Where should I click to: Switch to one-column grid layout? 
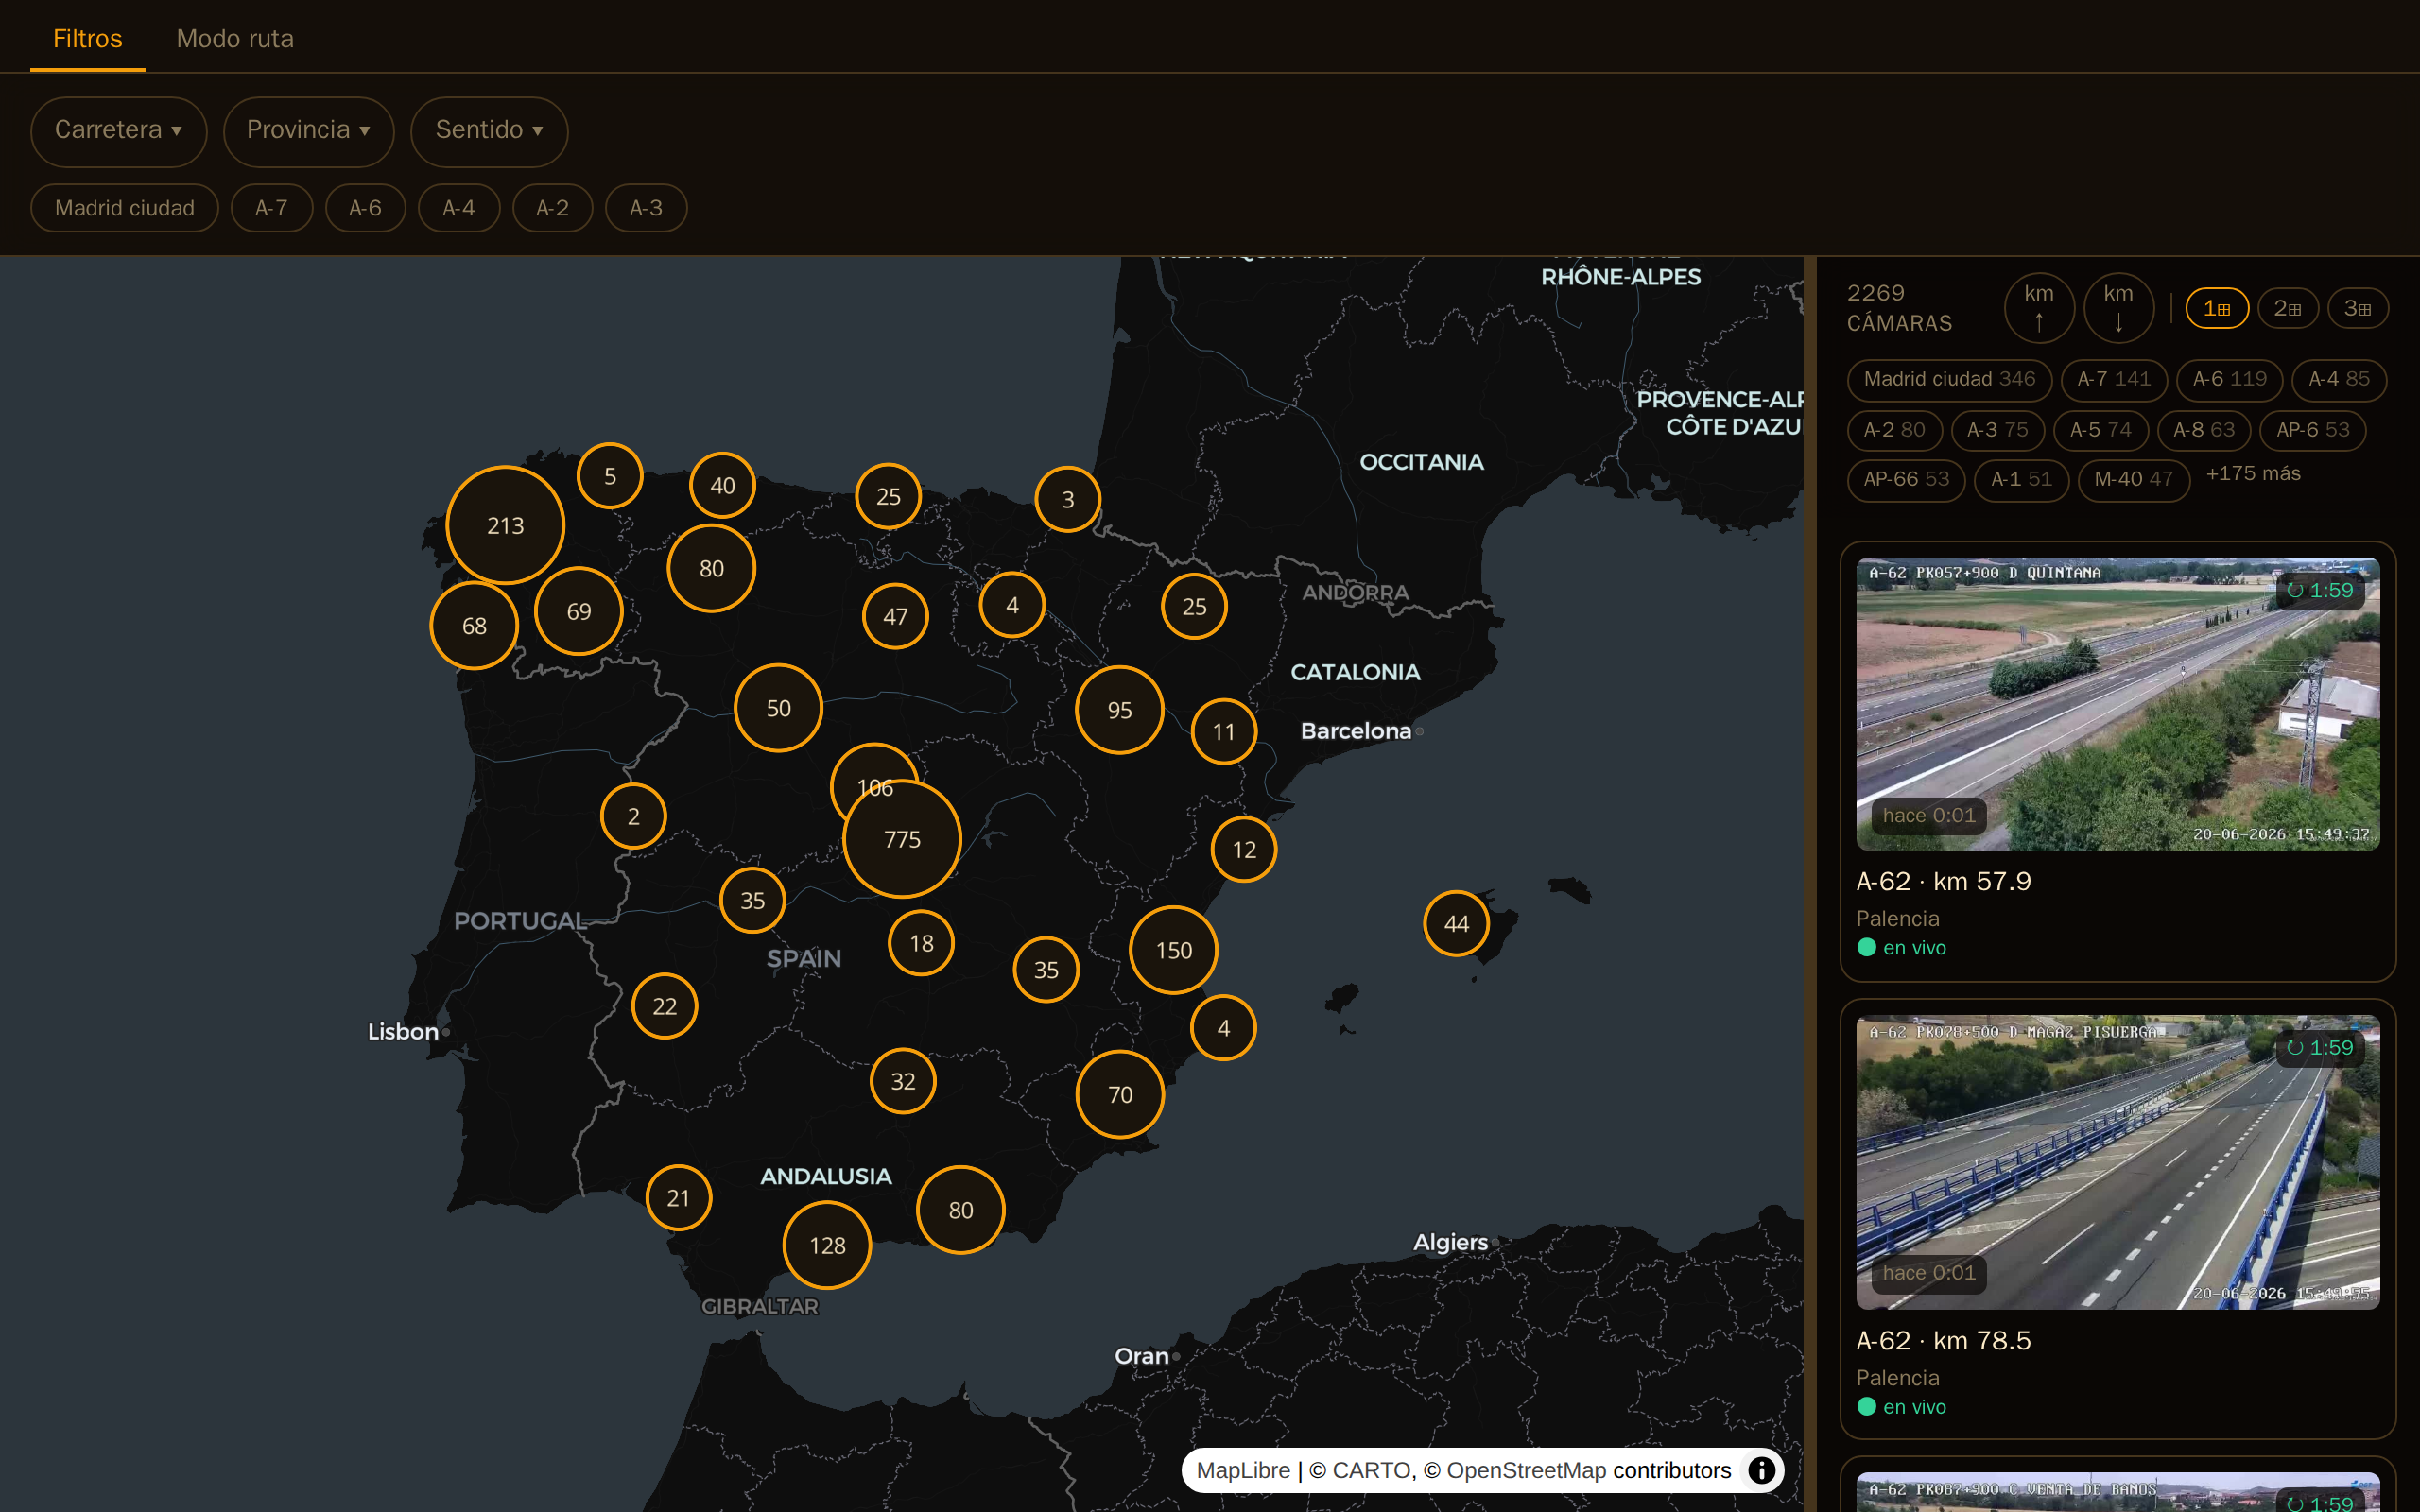pyautogui.click(x=2217, y=308)
